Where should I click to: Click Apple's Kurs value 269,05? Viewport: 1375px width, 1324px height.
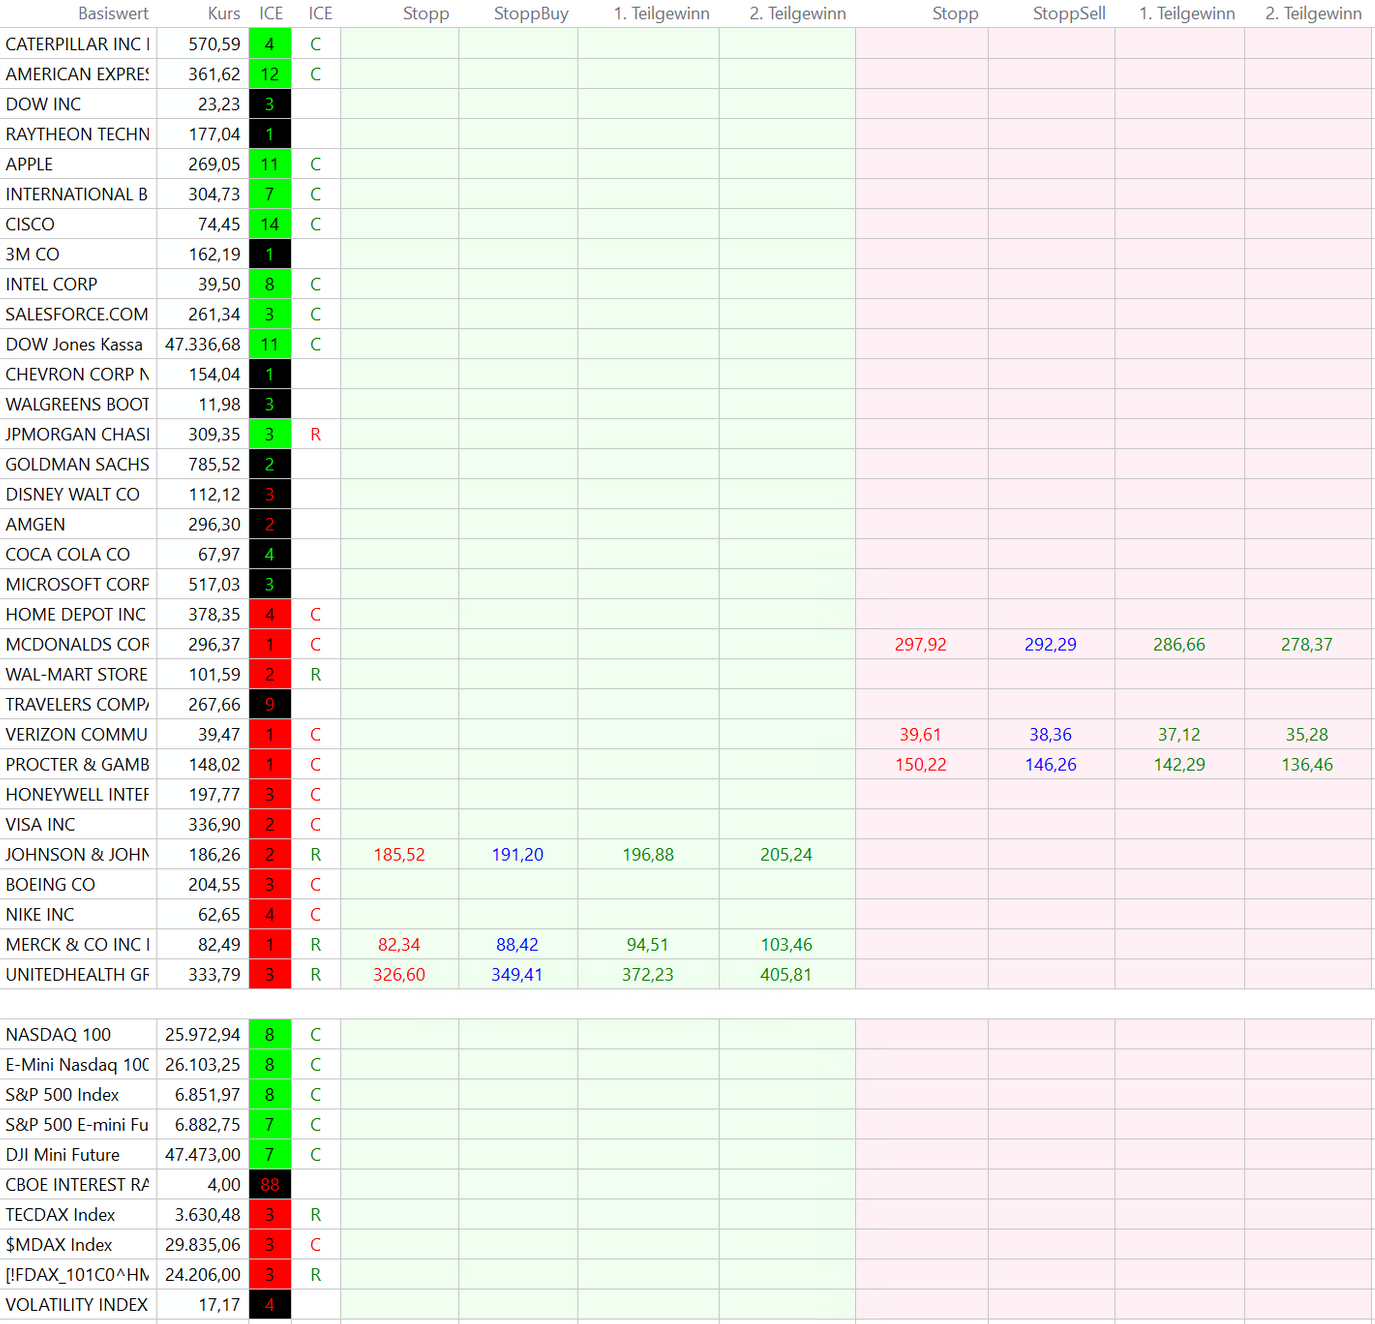point(214,164)
